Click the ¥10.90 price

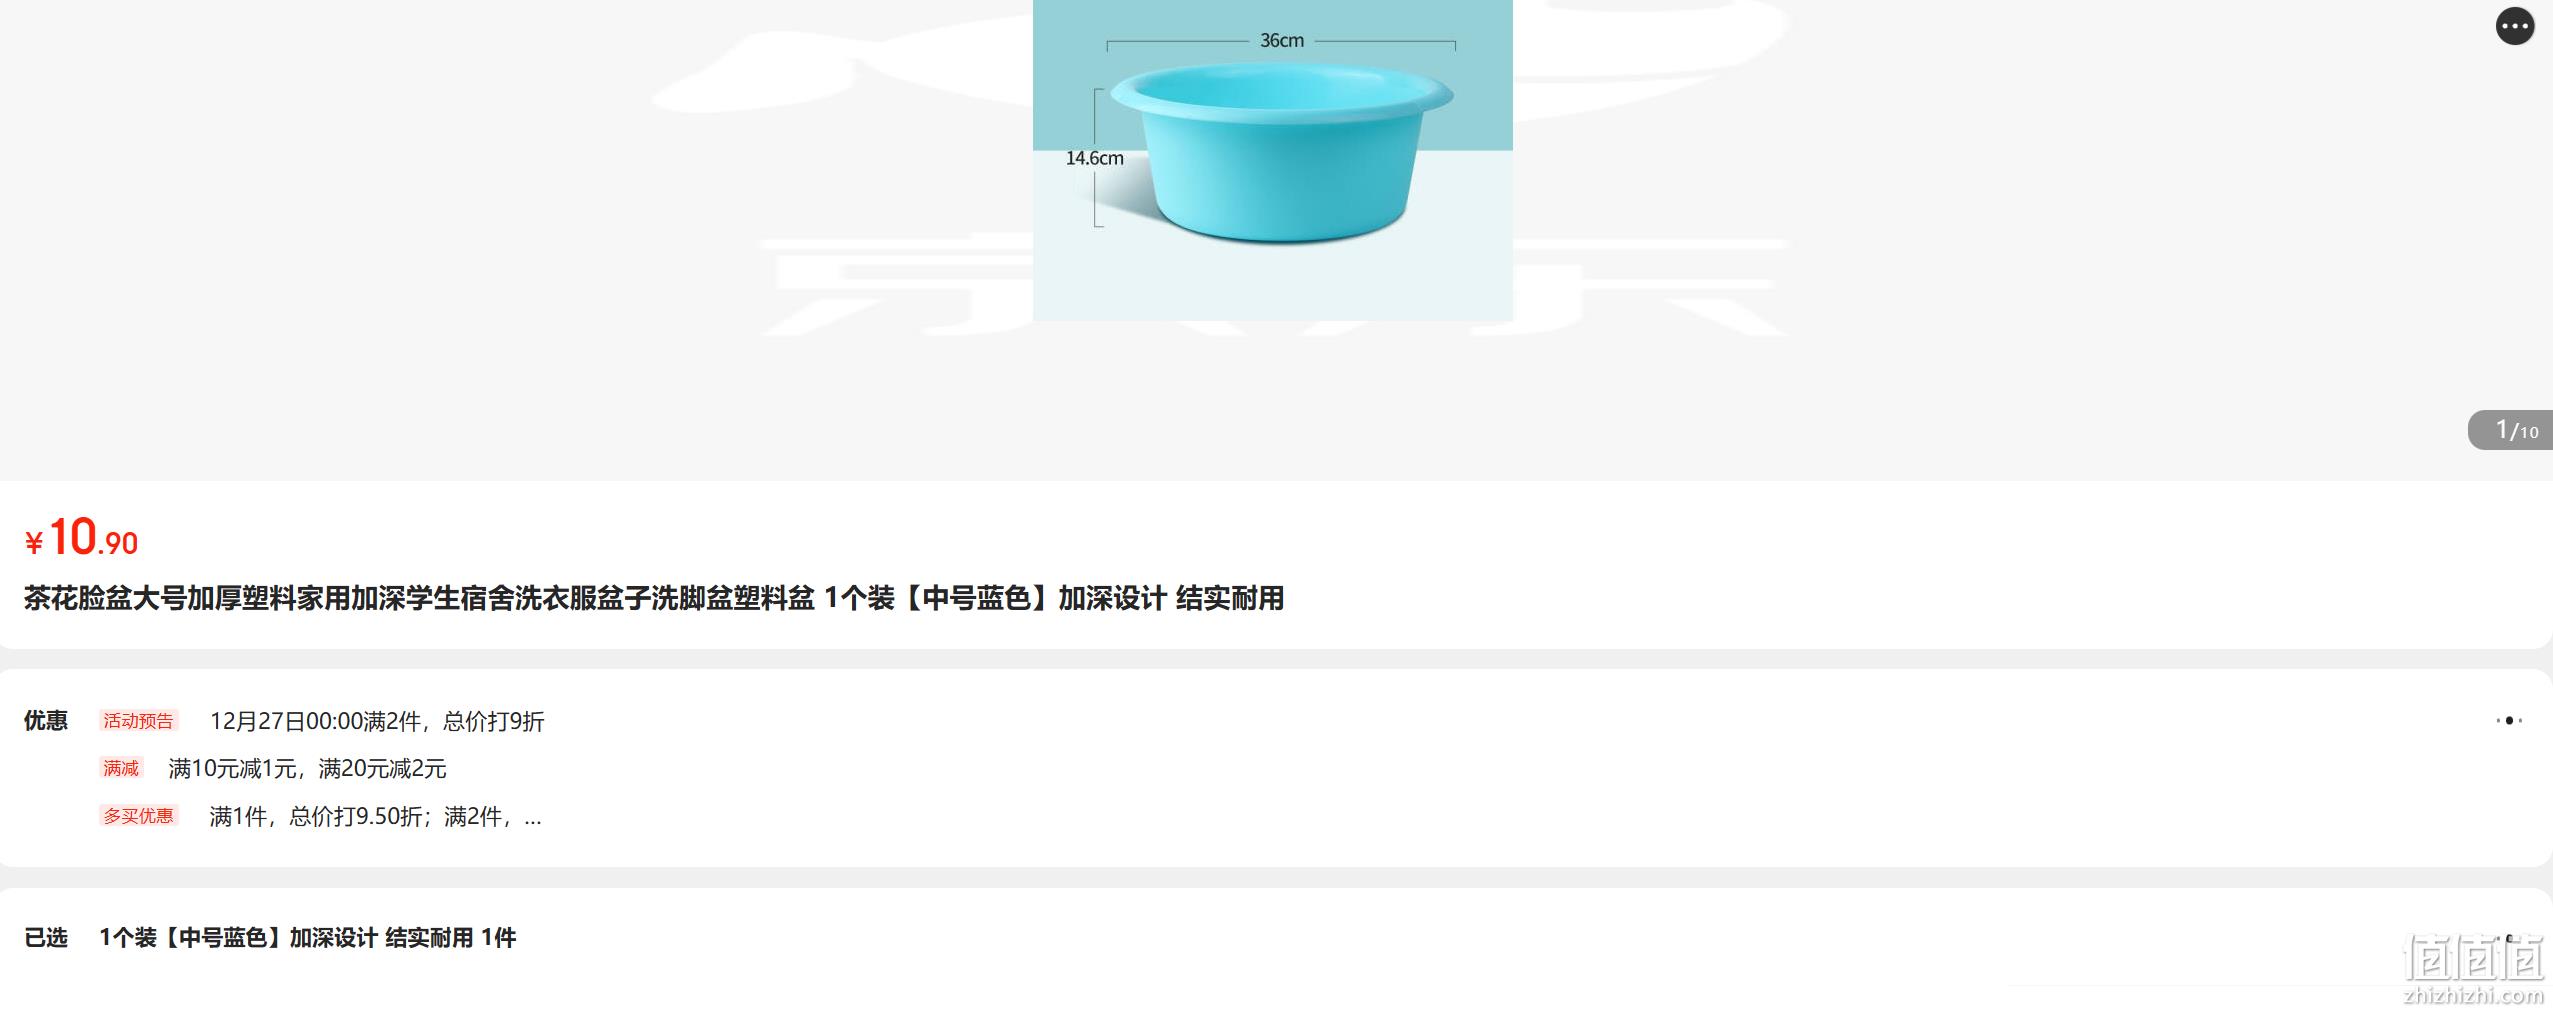click(x=82, y=538)
